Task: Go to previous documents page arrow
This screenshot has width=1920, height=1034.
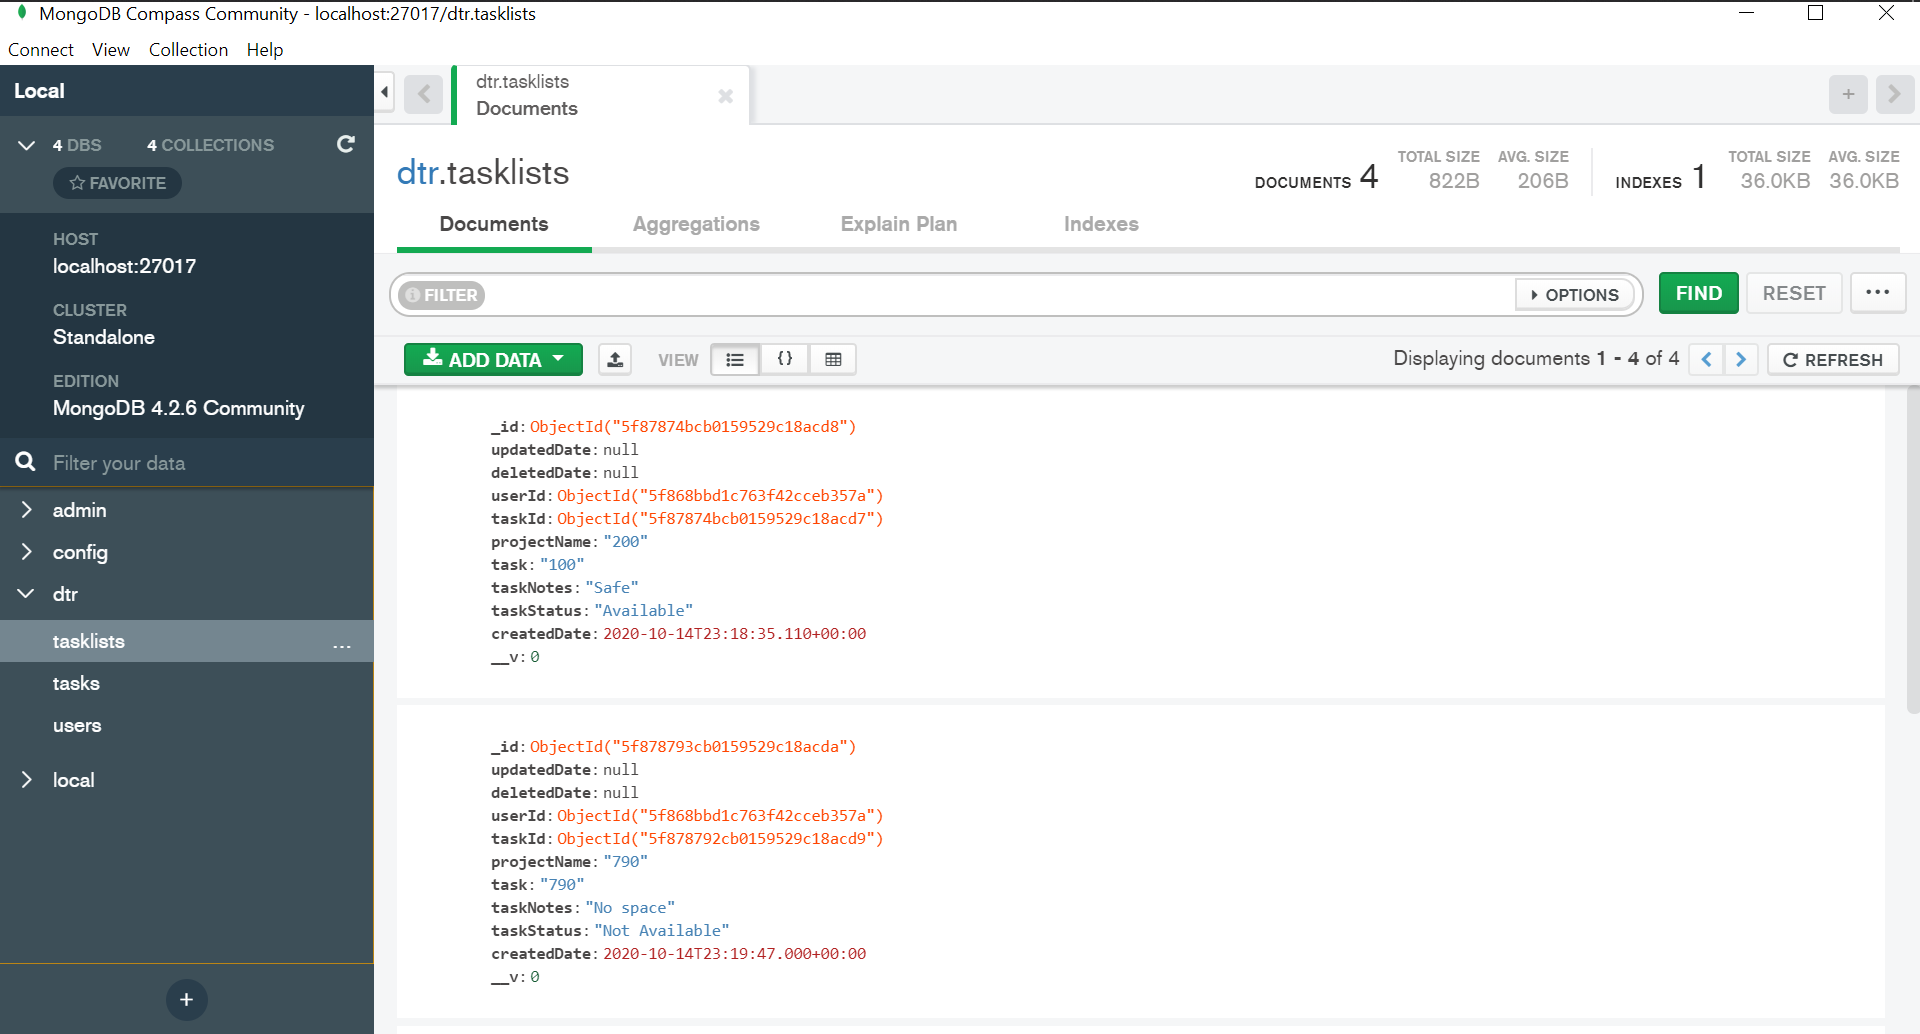Action: coord(1705,358)
